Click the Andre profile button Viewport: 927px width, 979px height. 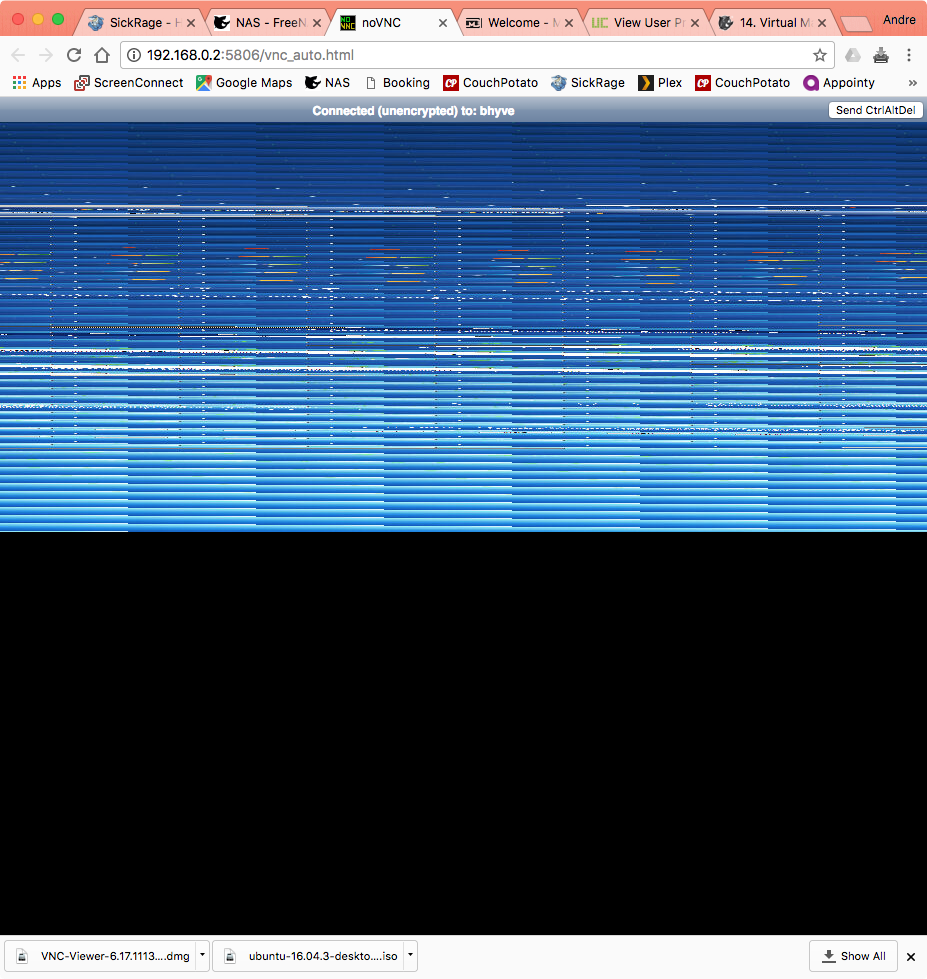899,20
